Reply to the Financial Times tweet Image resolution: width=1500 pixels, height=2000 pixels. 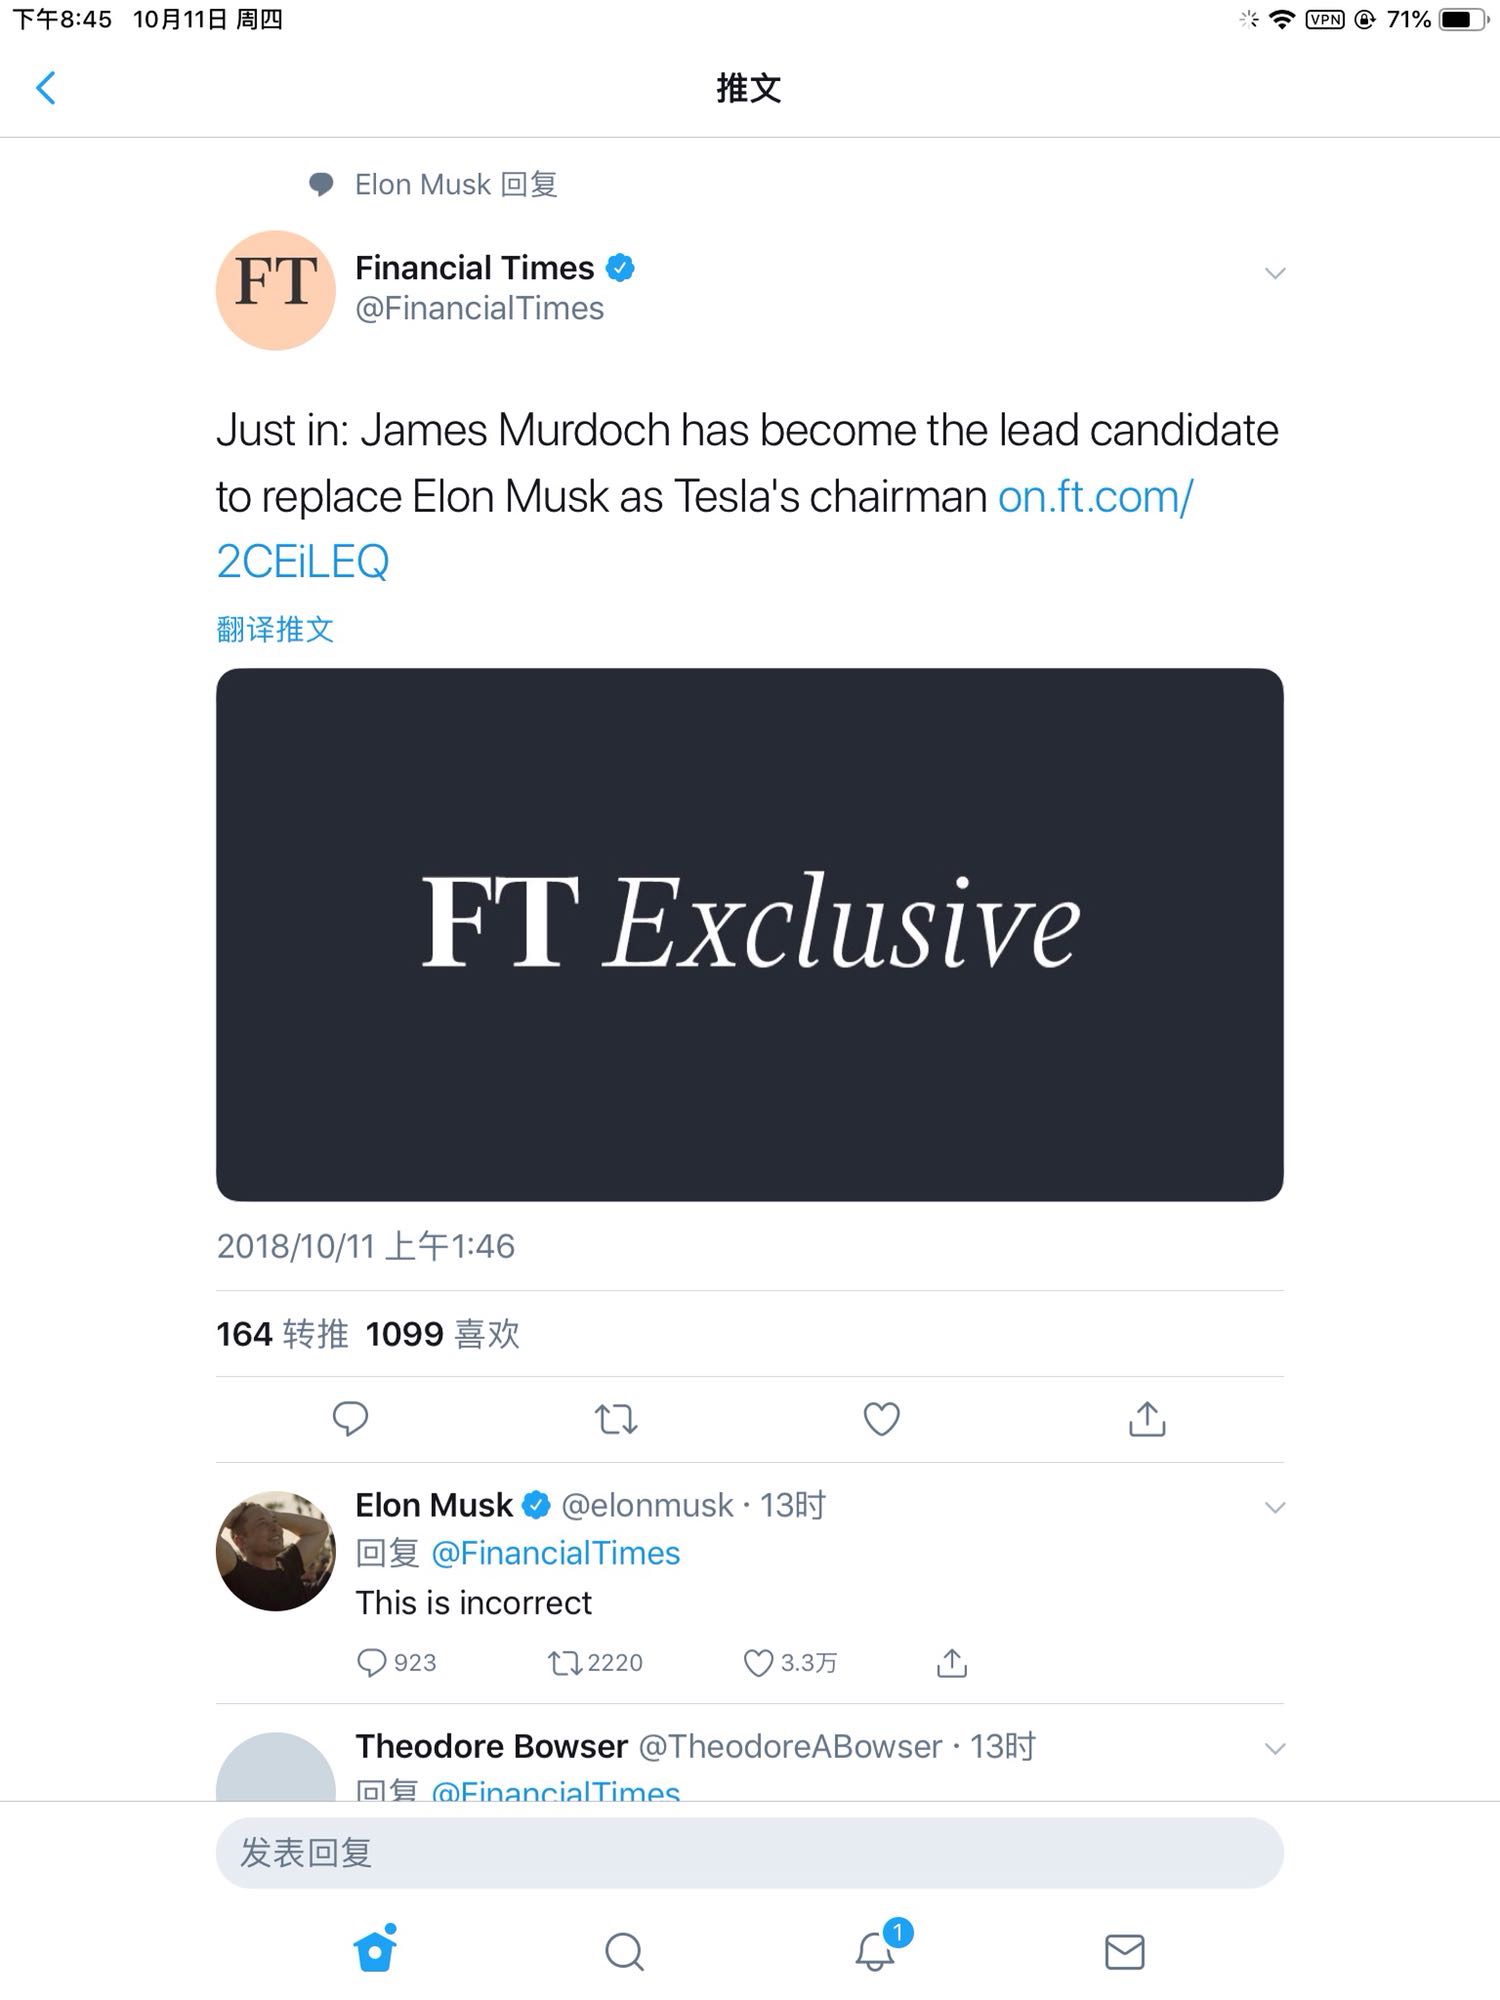click(350, 1419)
